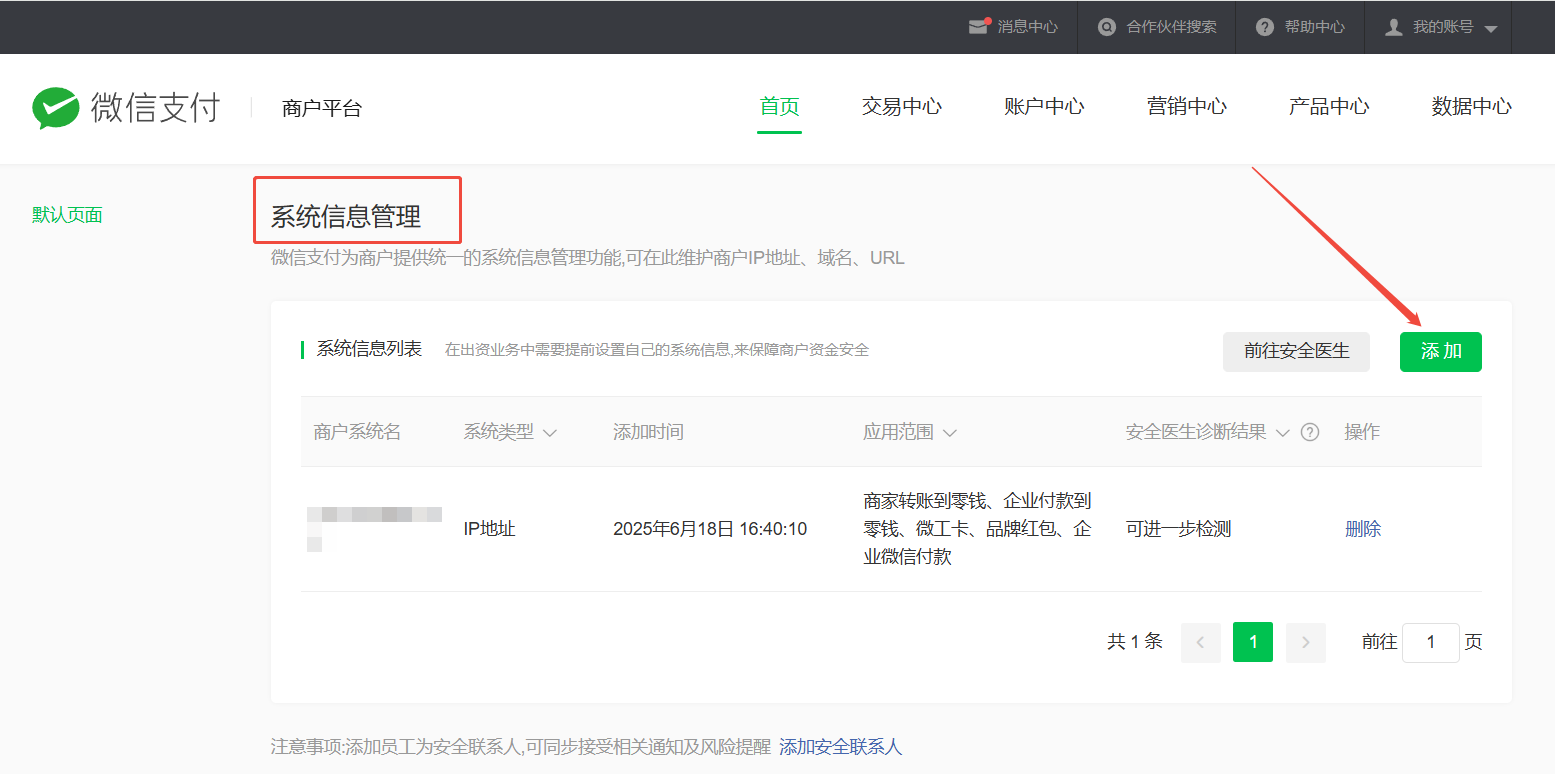
Task: Go to previous page arrow
Action: click(1201, 642)
